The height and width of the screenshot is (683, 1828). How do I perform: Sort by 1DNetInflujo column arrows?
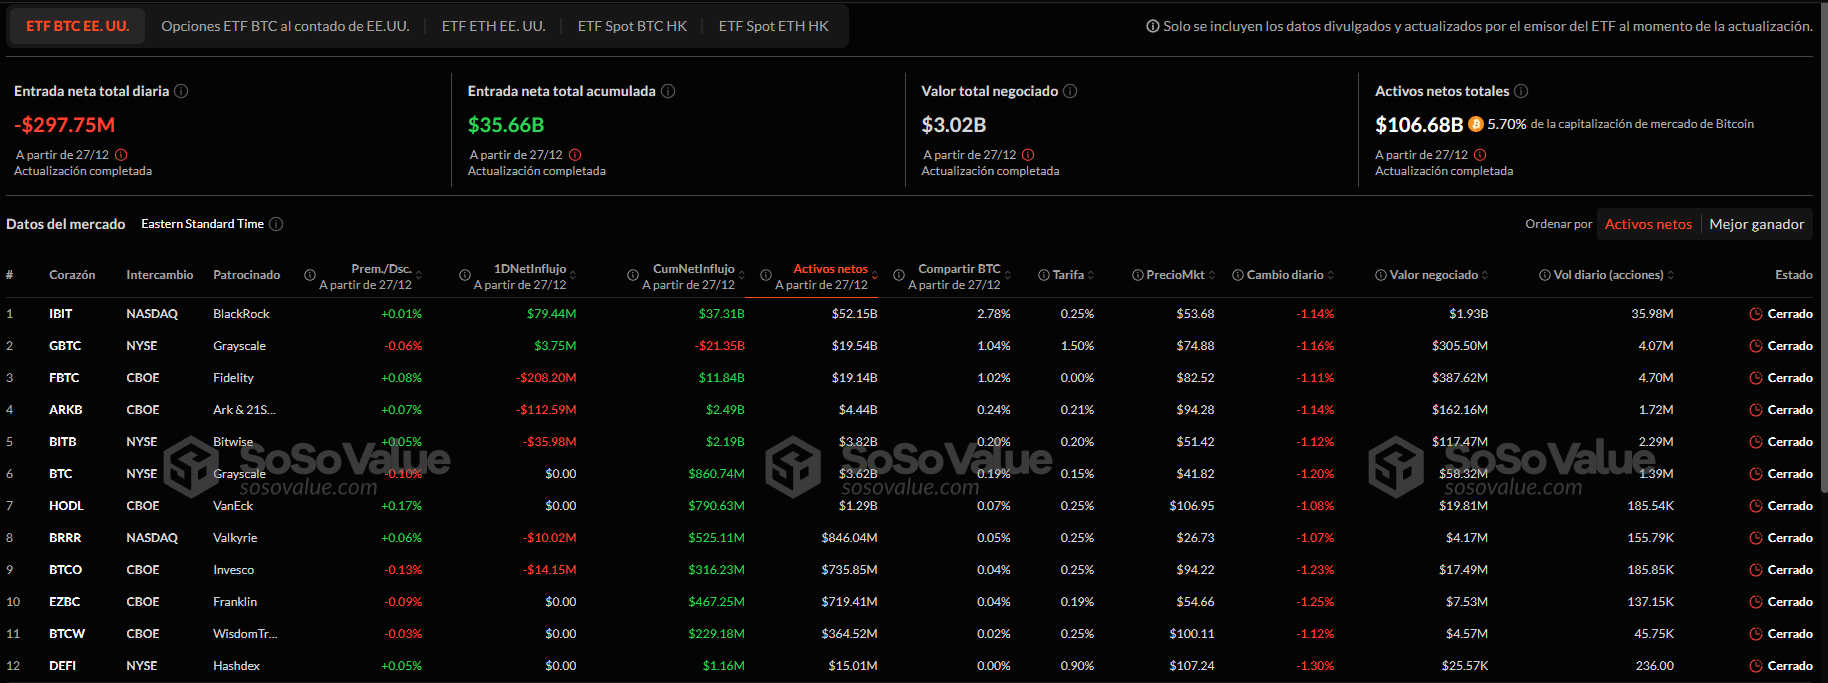click(574, 275)
